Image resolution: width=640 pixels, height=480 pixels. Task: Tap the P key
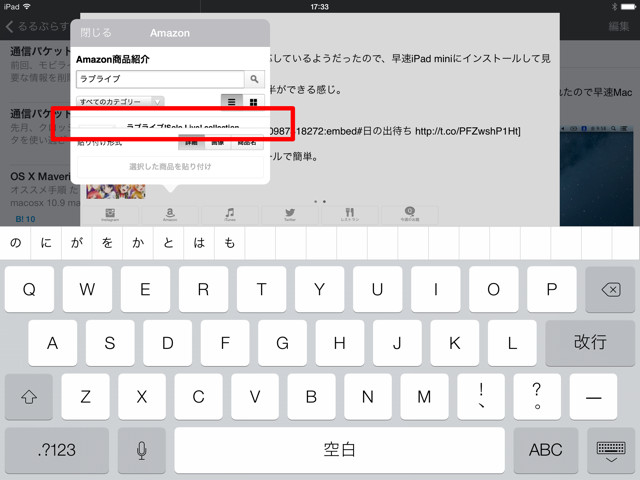point(552,289)
